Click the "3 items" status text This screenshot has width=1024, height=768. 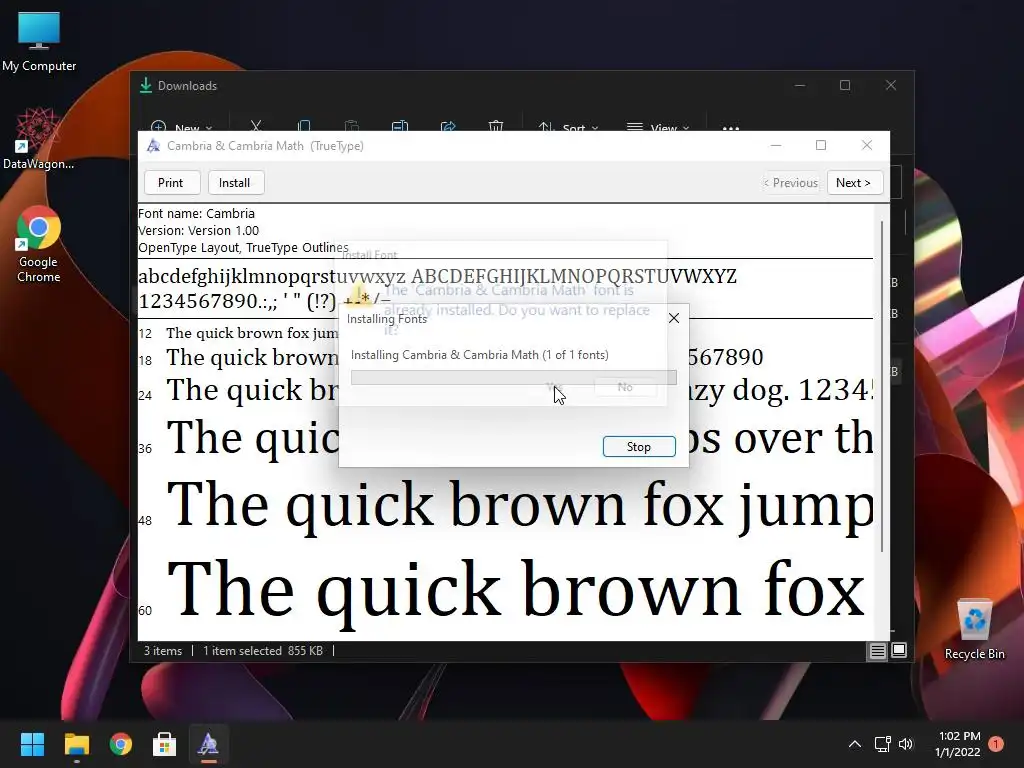163,651
